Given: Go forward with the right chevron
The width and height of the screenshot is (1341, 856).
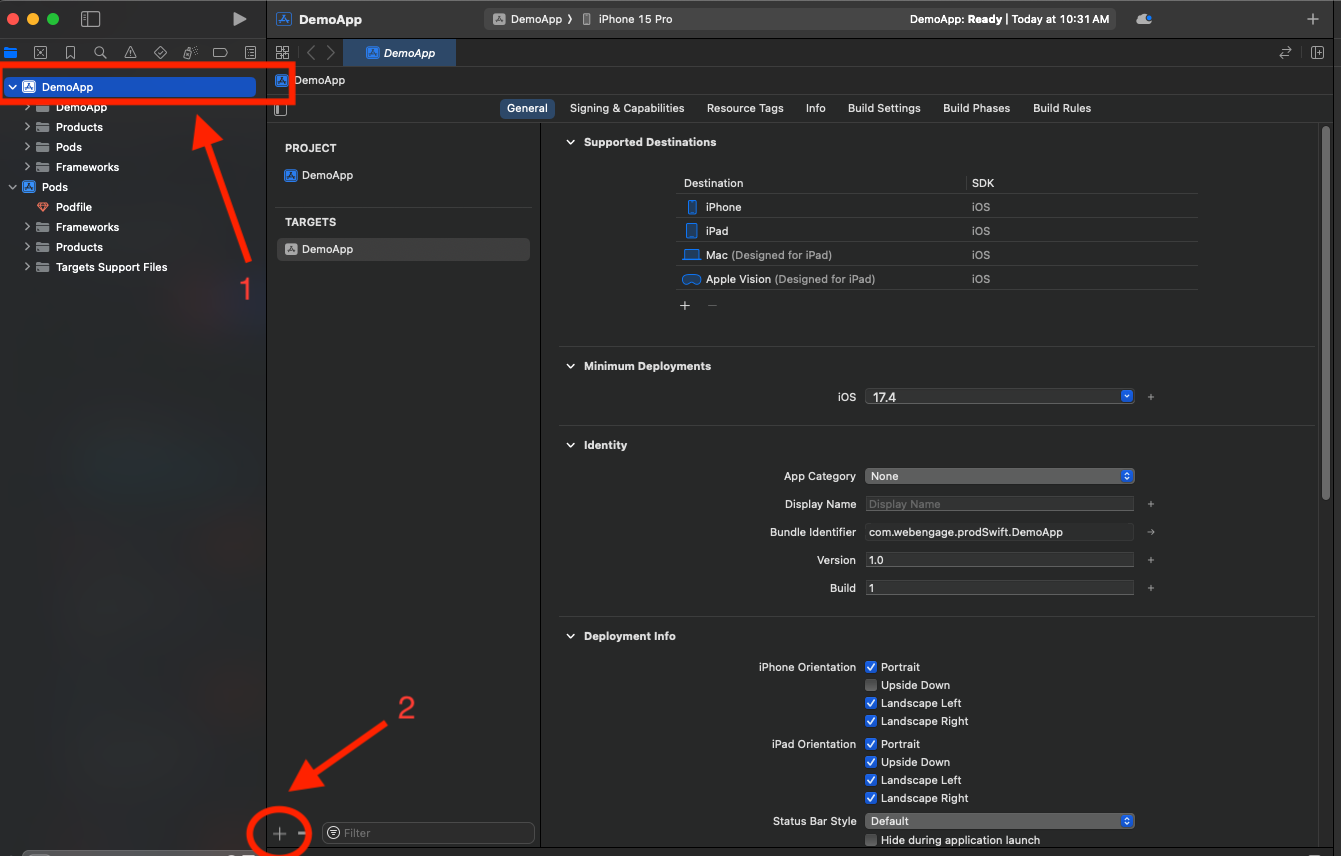Looking at the screenshot, I should [x=331, y=53].
